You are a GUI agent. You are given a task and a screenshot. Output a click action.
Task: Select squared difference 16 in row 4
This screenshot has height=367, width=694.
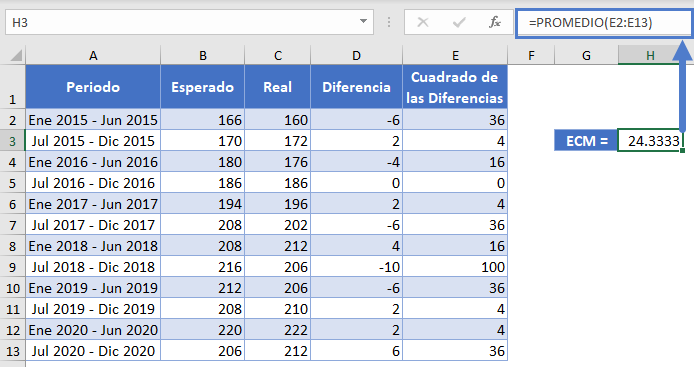[x=455, y=162]
